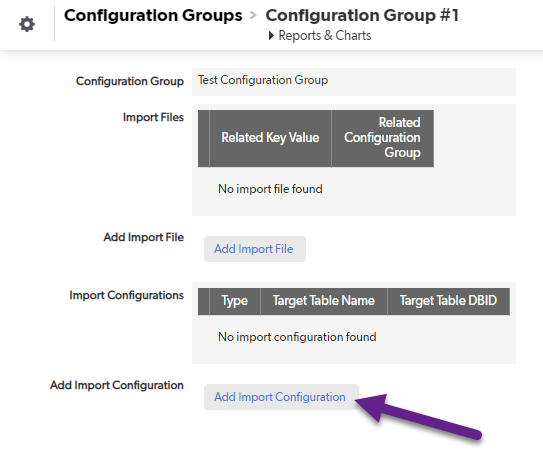Click the Add Import Configuration button
Screen dimensions: 543x465
pos(281,397)
